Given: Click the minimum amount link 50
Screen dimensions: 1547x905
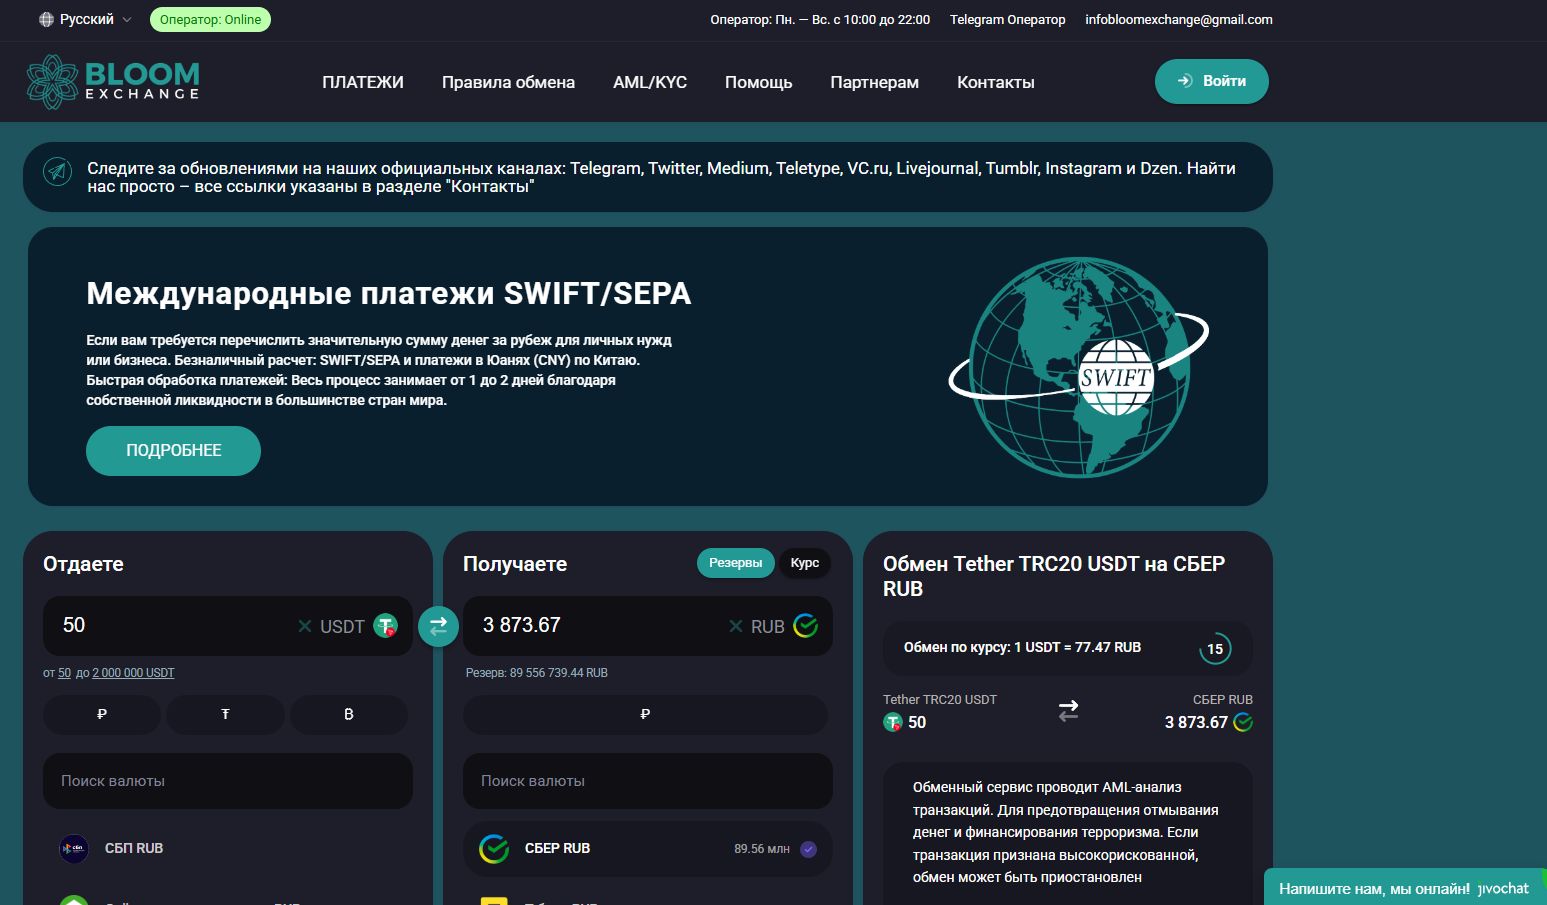Looking at the screenshot, I should click(64, 673).
